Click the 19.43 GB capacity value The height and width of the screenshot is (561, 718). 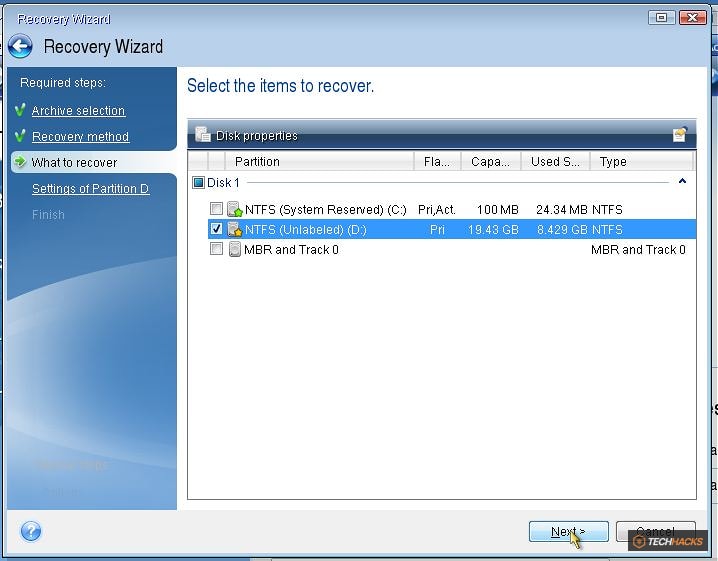tap(493, 229)
